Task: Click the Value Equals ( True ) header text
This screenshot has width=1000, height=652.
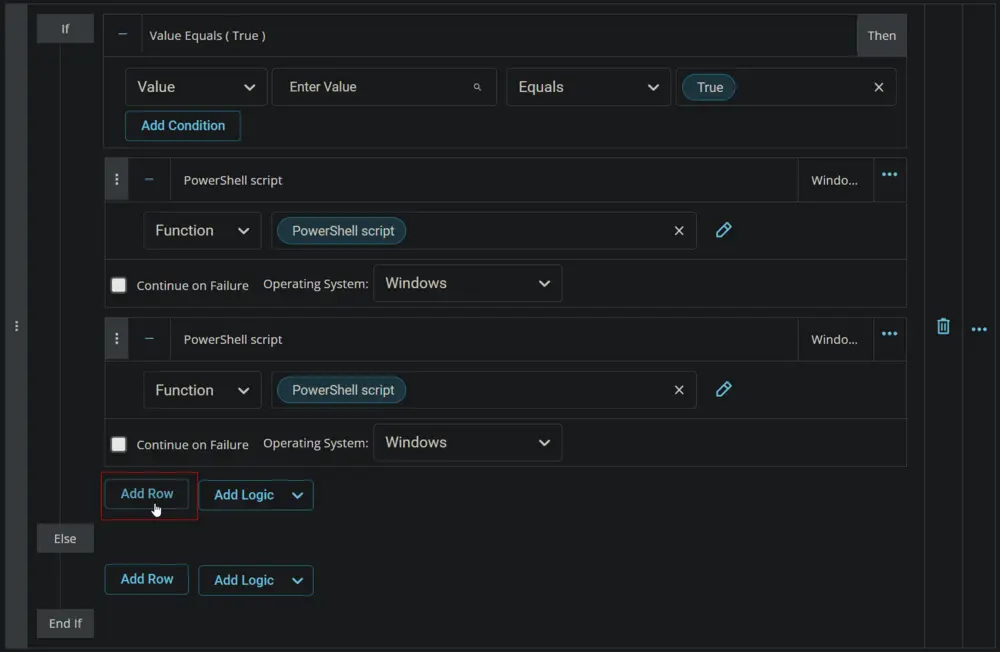Action: tap(207, 36)
